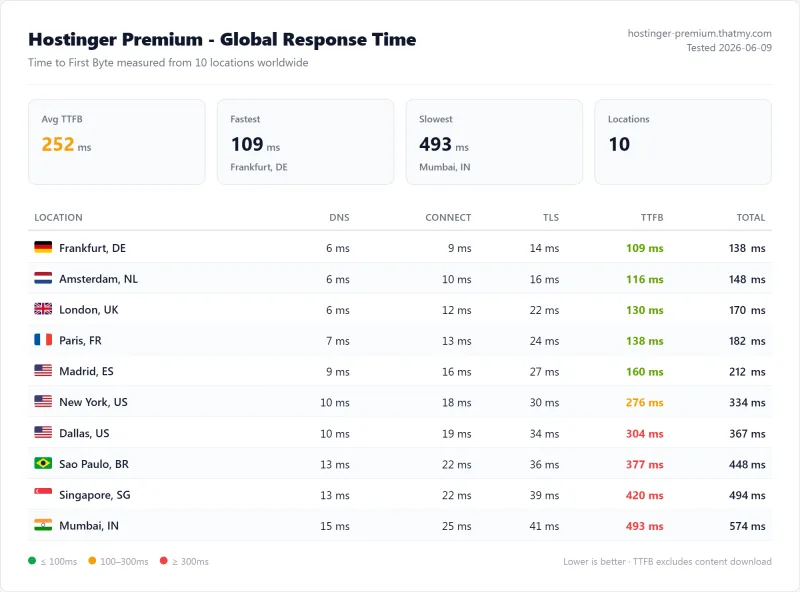The image size is (800, 592).
Task: Click the New York, US location name
Action: 93,402
